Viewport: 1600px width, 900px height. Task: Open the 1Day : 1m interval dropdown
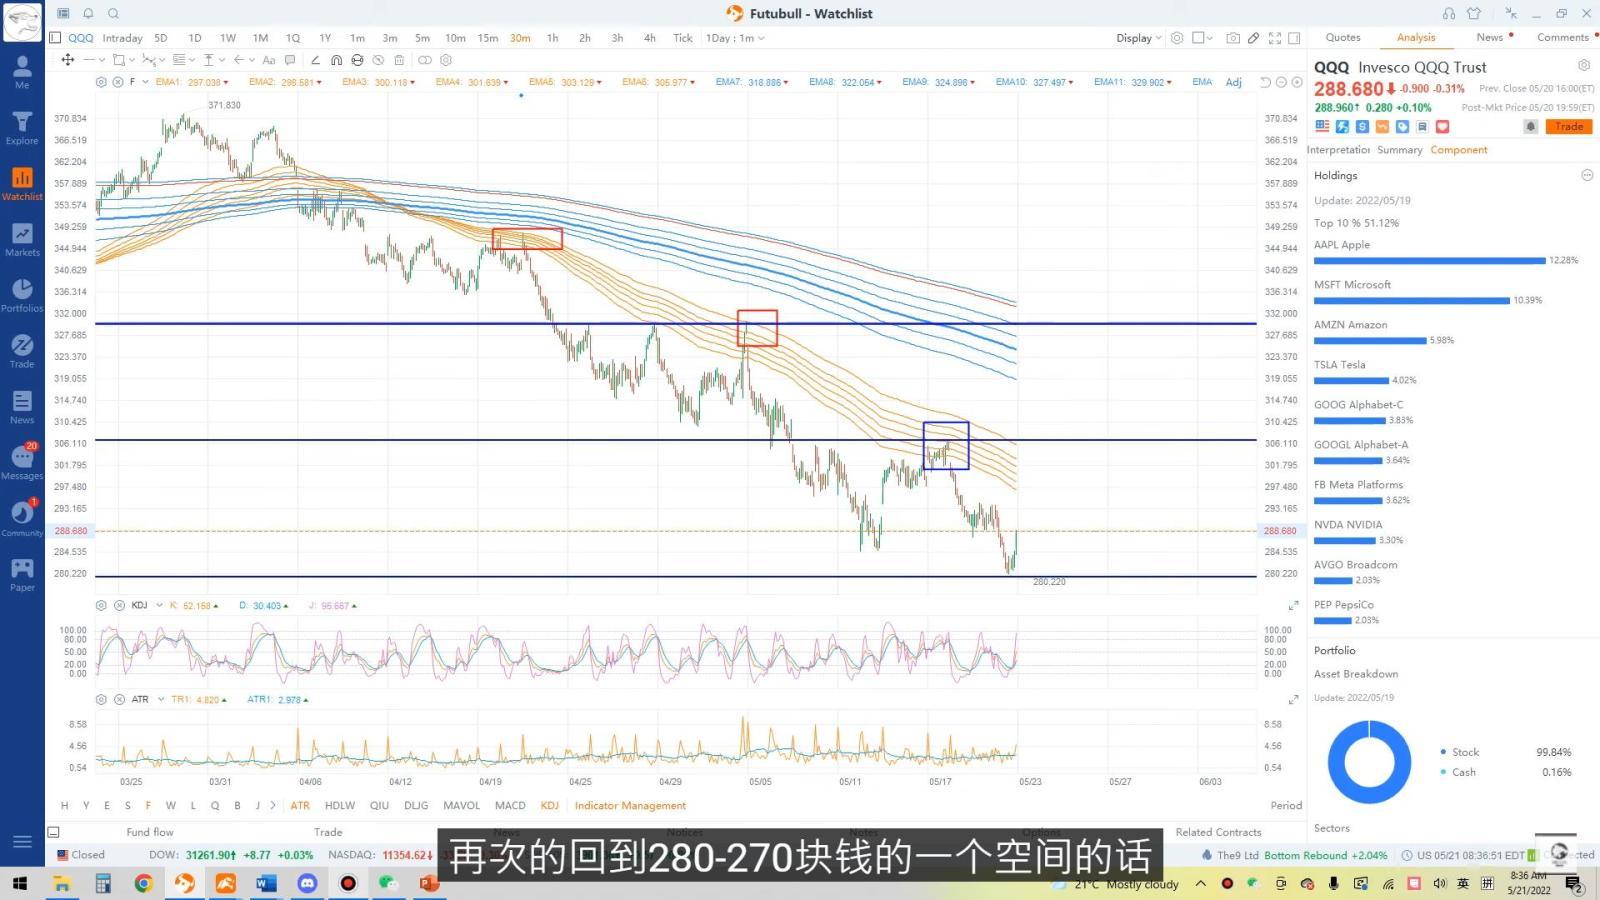[x=735, y=38]
